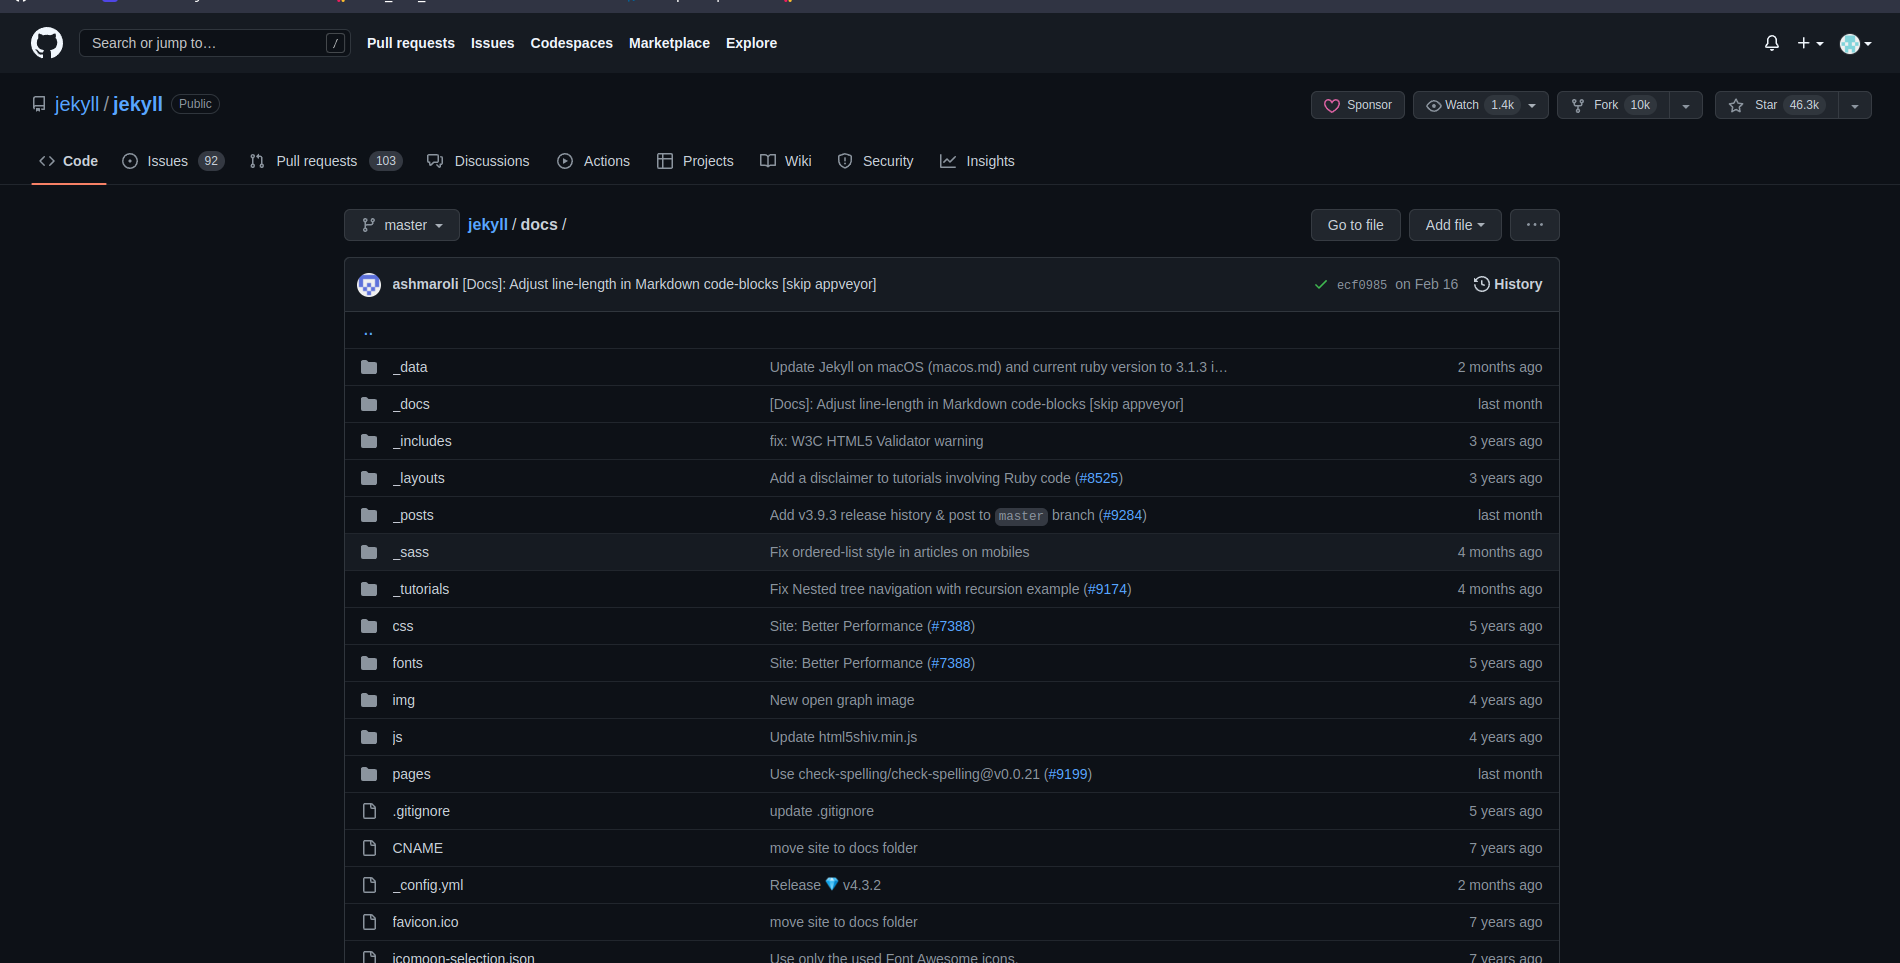The image size is (1900, 963).
Task: Click the Sponsor heart icon
Action: click(x=1333, y=105)
